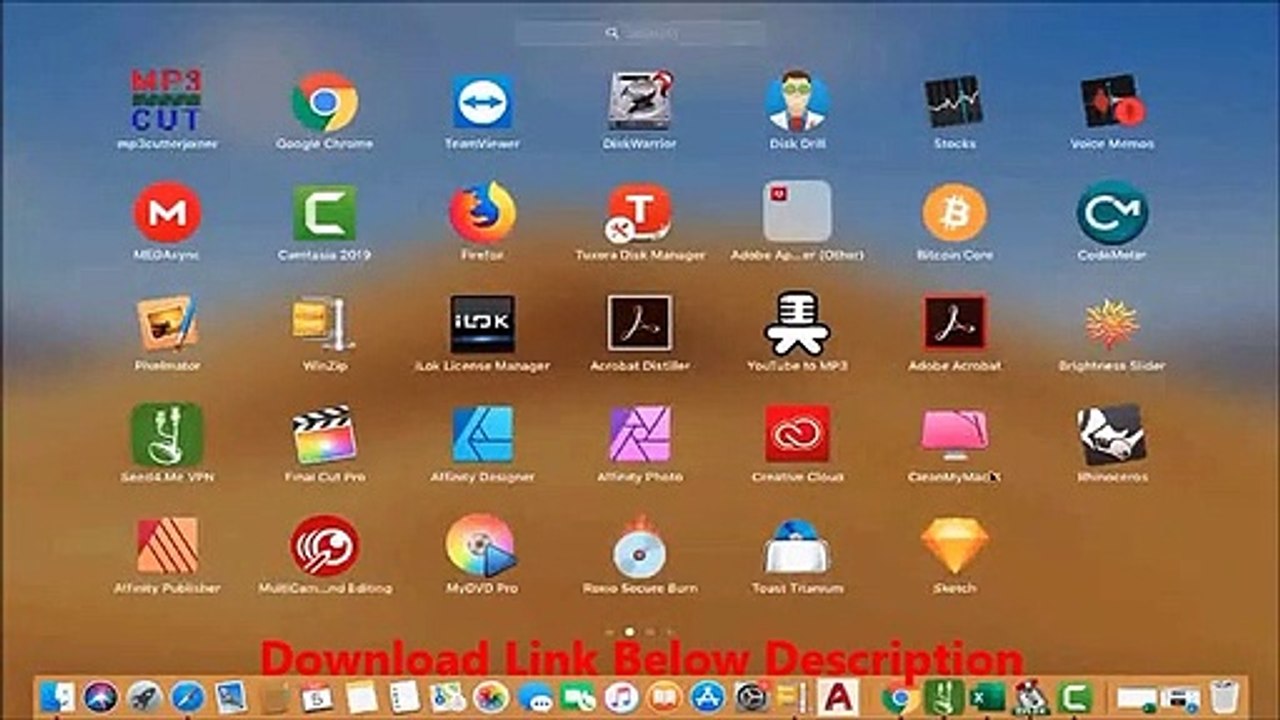The image size is (1280, 720).
Task: Open Books in the Dock
Action: click(x=664, y=696)
